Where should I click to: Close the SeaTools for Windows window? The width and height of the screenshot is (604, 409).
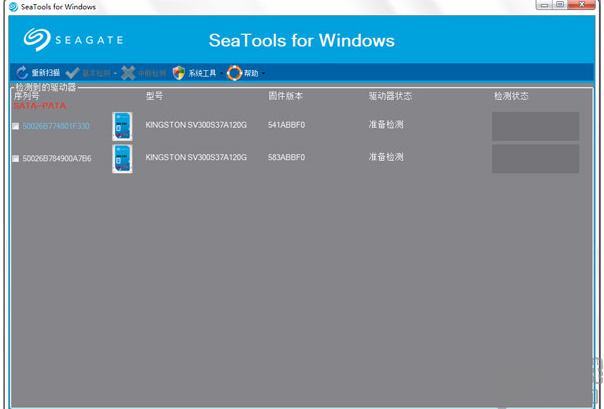(582, 5)
